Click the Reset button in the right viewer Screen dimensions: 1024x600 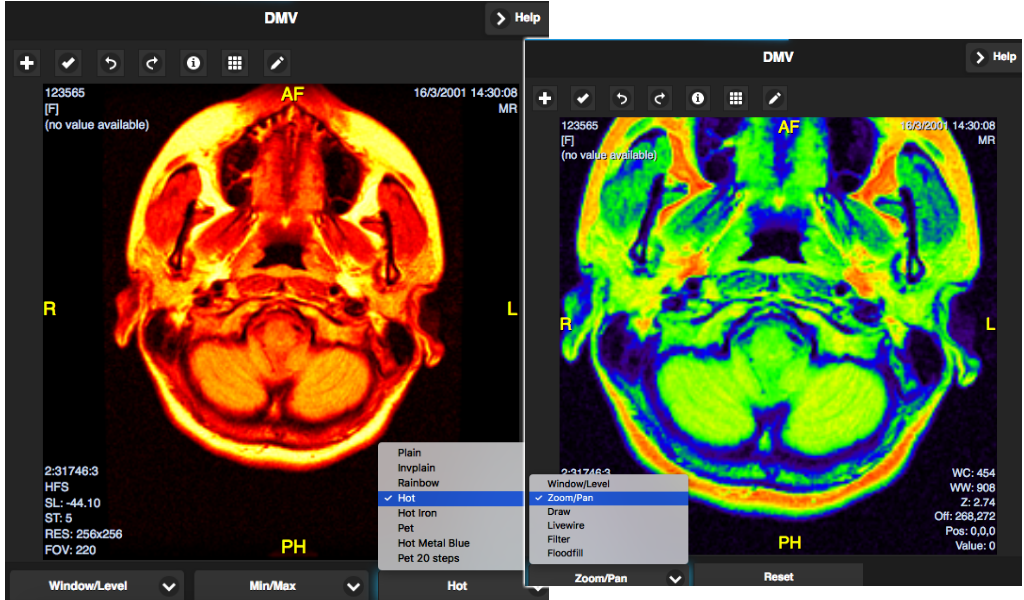coord(778,577)
